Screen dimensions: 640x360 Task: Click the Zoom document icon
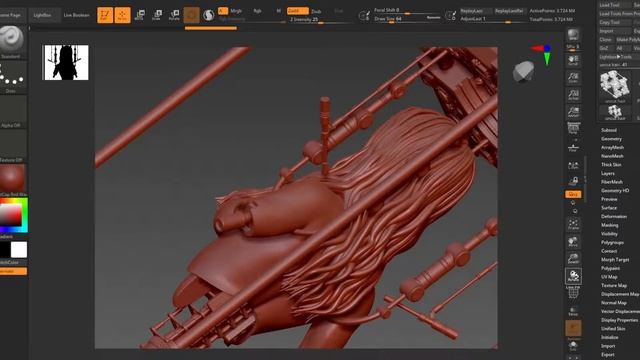pos(573,78)
